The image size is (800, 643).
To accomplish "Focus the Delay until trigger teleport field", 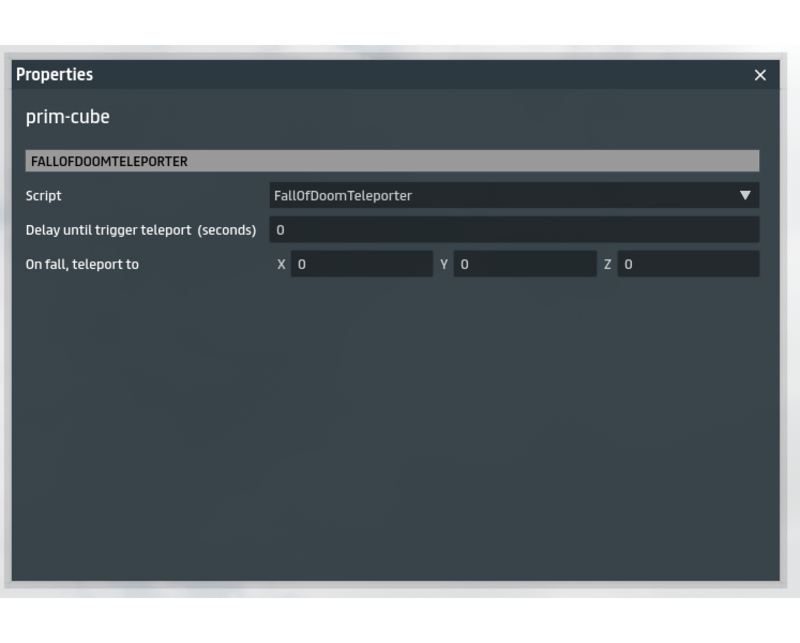I will click(514, 230).
